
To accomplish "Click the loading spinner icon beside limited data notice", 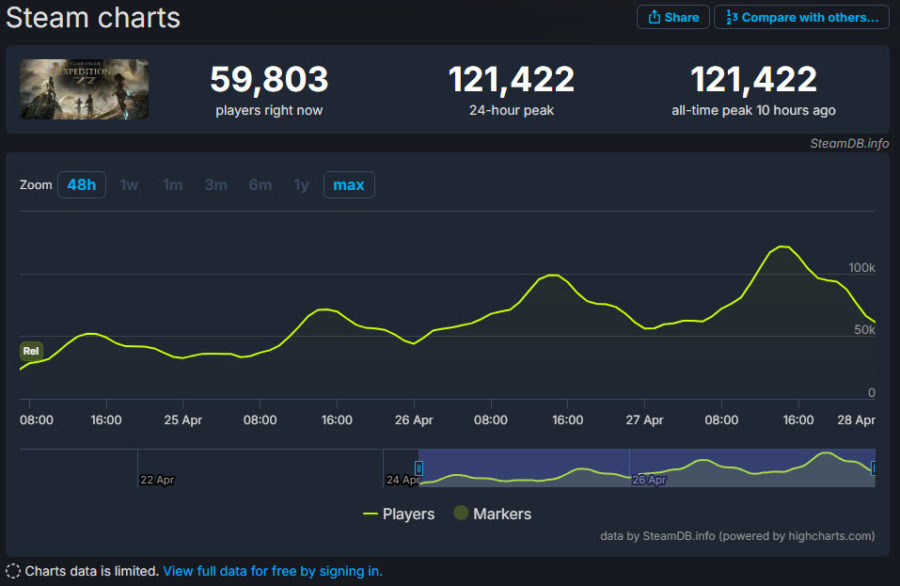I will (x=13, y=571).
